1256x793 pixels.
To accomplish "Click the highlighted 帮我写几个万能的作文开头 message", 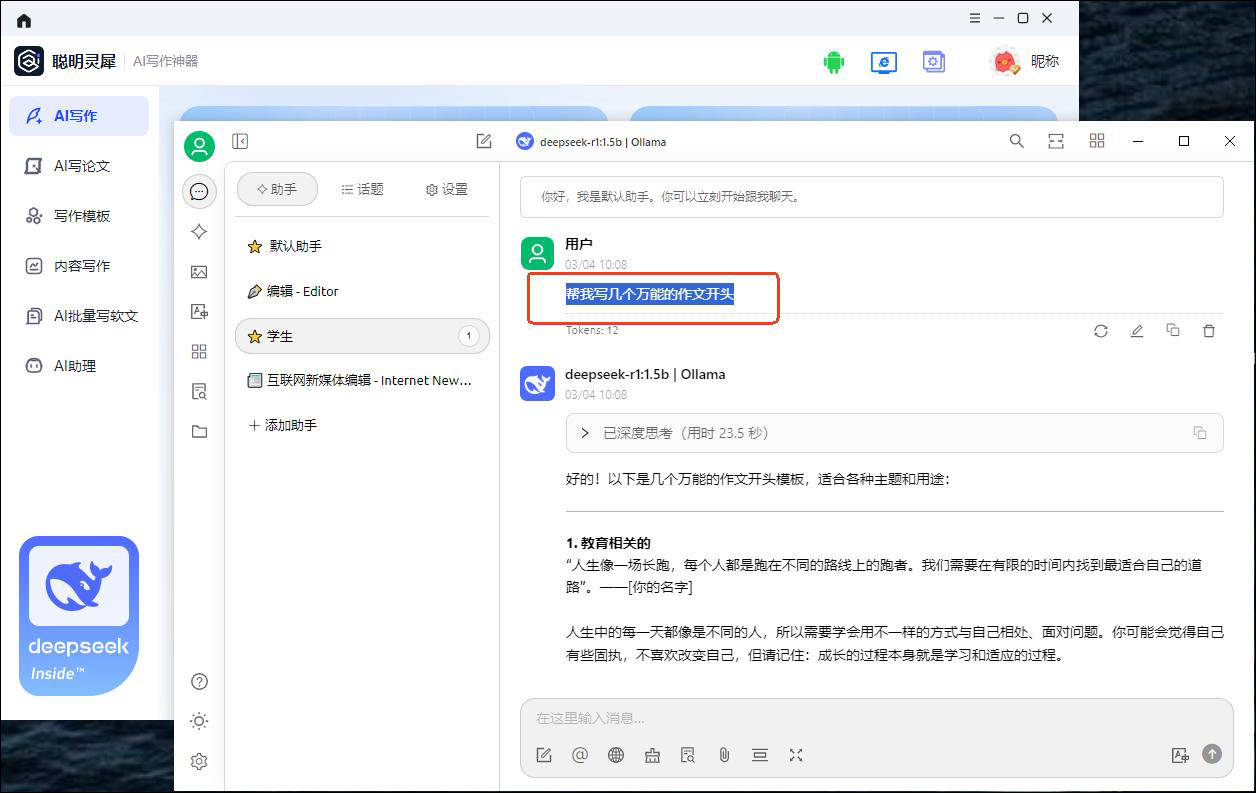I will [x=650, y=294].
